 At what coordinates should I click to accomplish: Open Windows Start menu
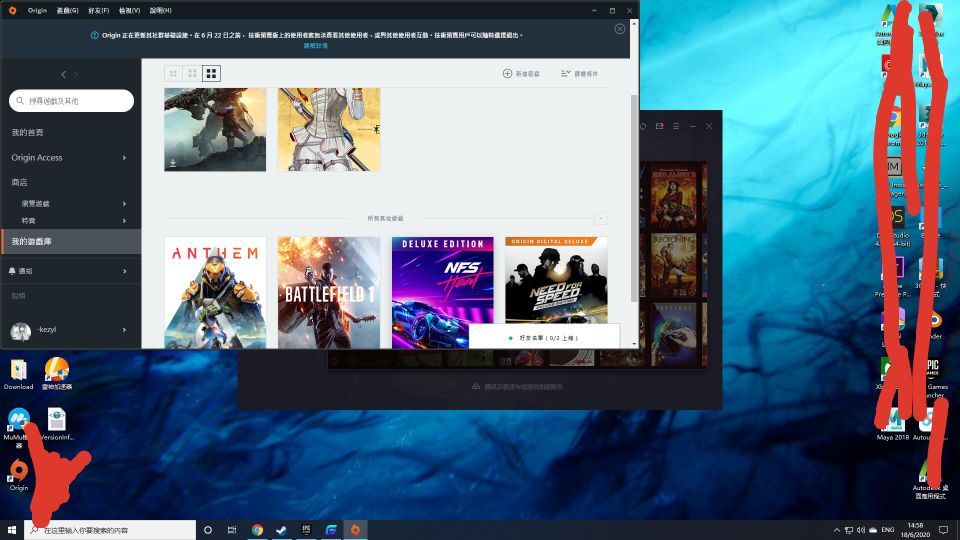(x=12, y=530)
